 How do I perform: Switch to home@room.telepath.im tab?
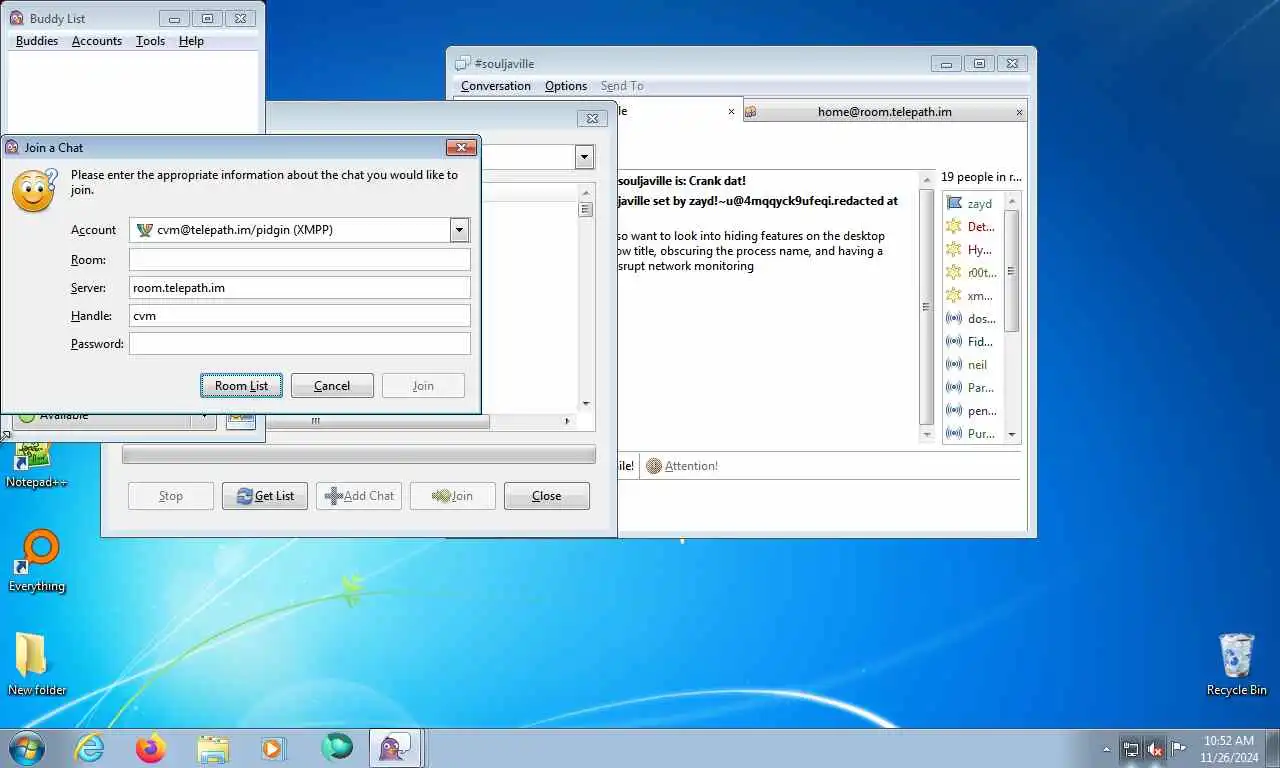pyautogui.click(x=884, y=112)
